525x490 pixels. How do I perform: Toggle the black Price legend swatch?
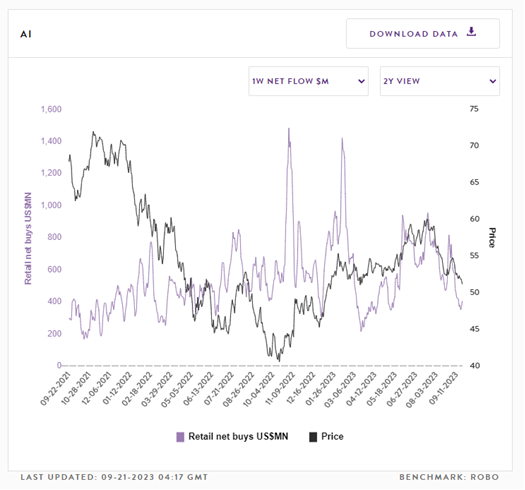pyautogui.click(x=313, y=437)
